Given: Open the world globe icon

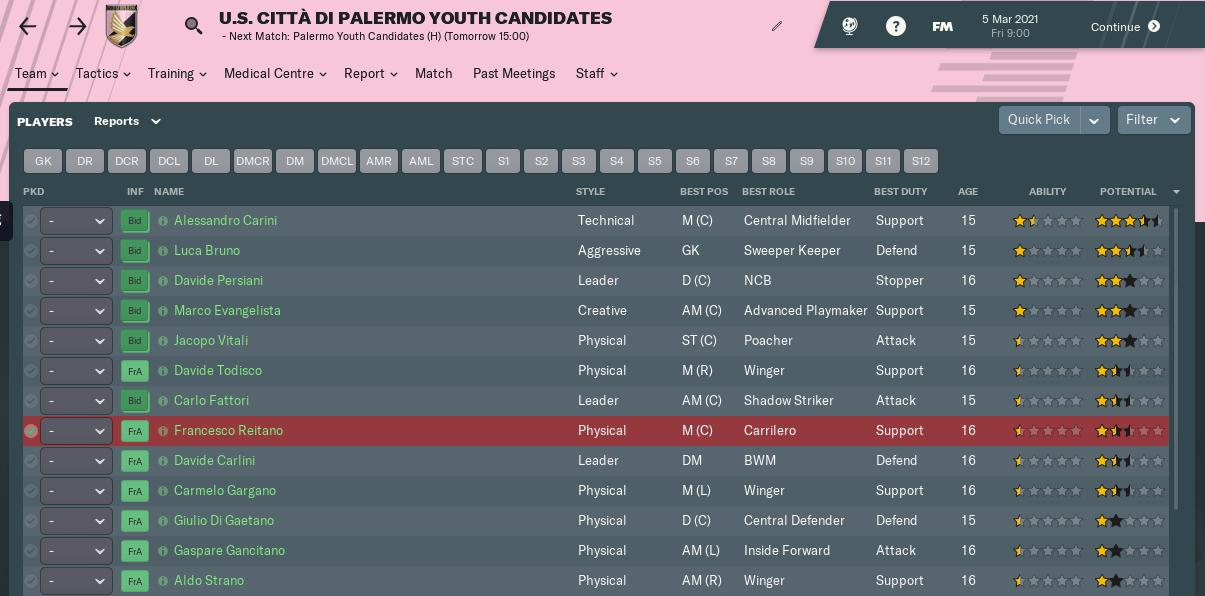Looking at the screenshot, I should pyautogui.click(x=850, y=27).
